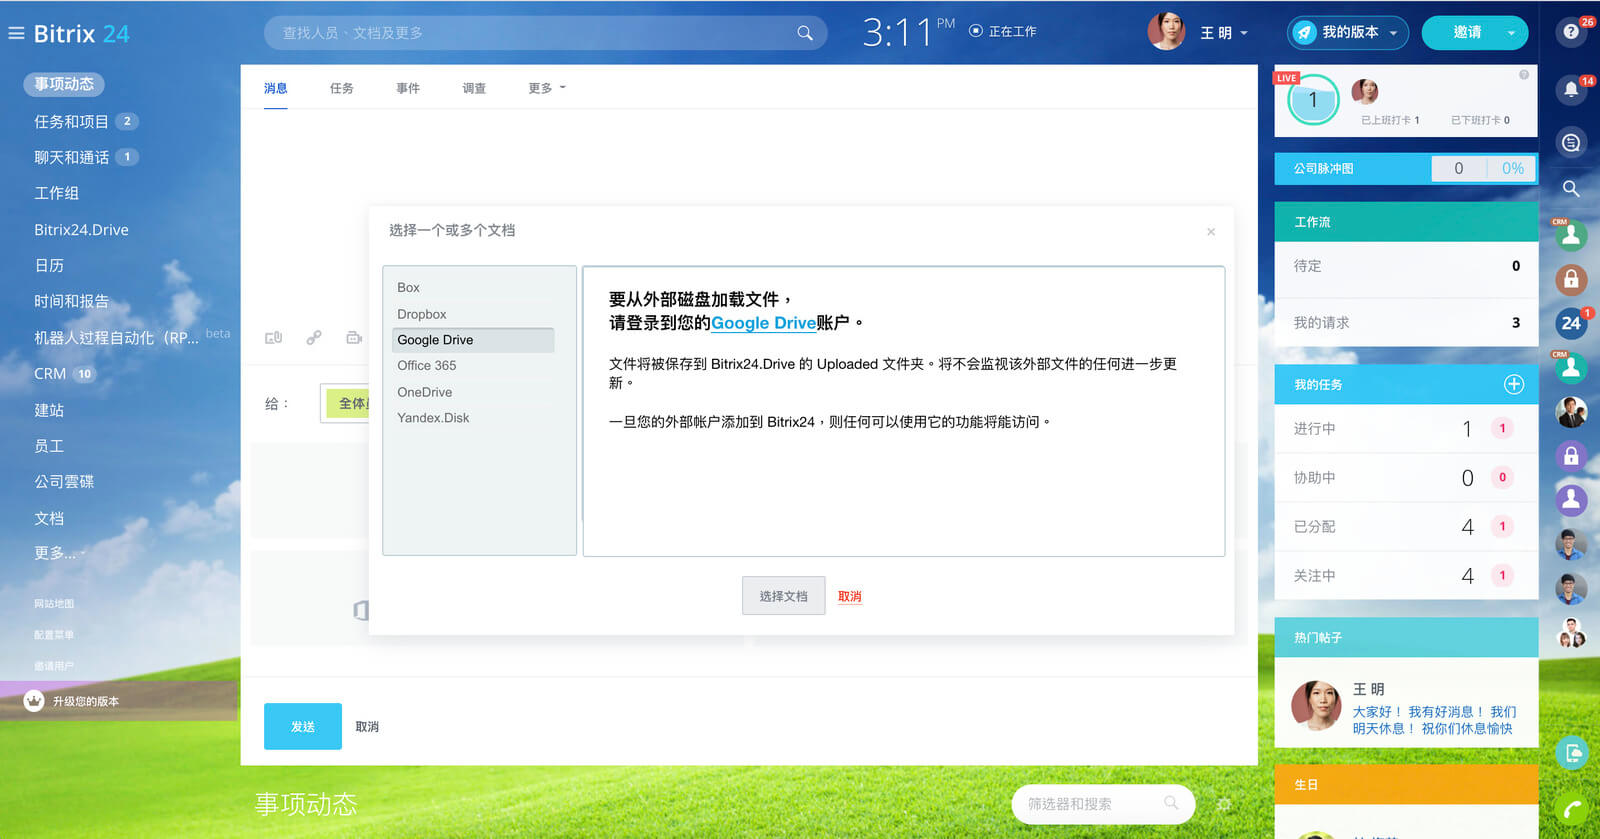Open the 进行中 tasks row
The image size is (1600, 839).
[1406, 428]
